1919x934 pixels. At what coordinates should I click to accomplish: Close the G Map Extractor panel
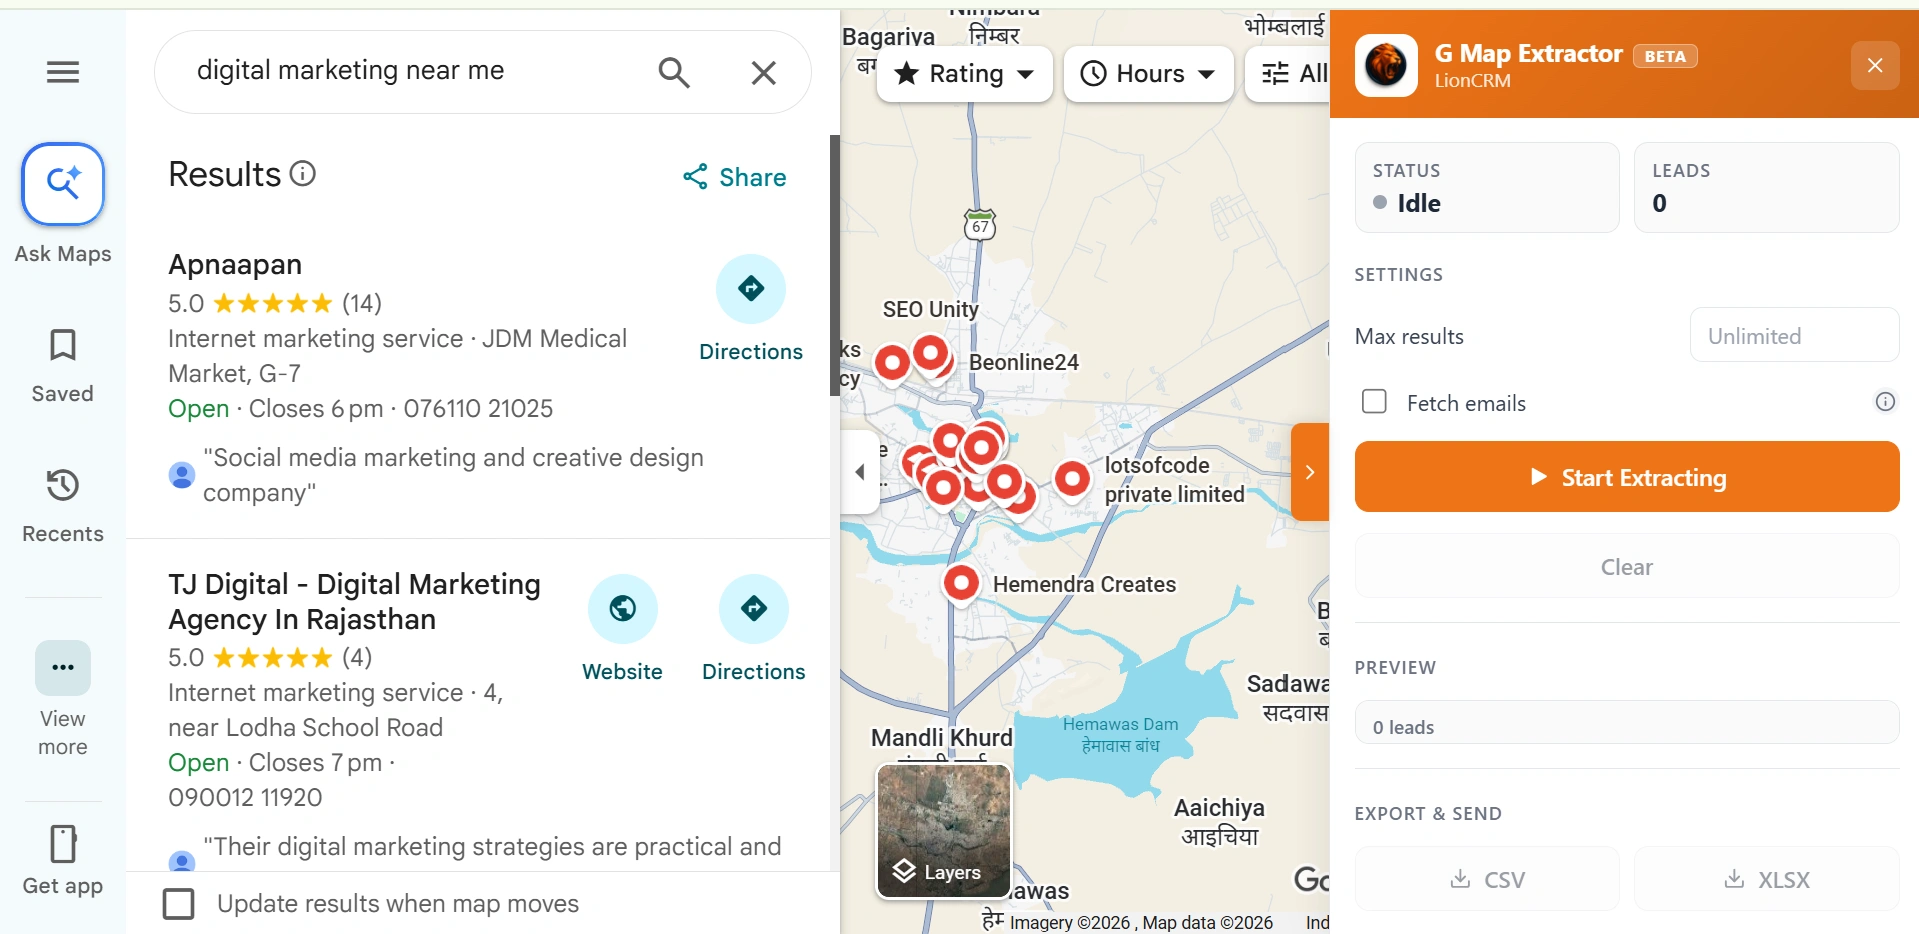1875,65
